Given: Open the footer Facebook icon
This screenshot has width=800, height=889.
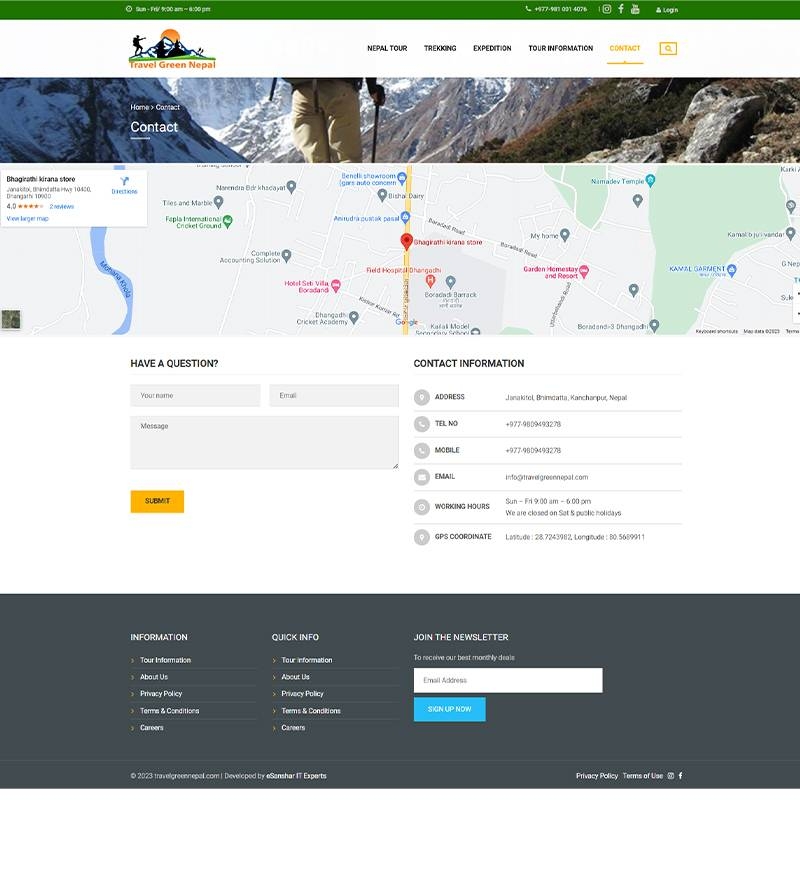Looking at the screenshot, I should click(681, 776).
